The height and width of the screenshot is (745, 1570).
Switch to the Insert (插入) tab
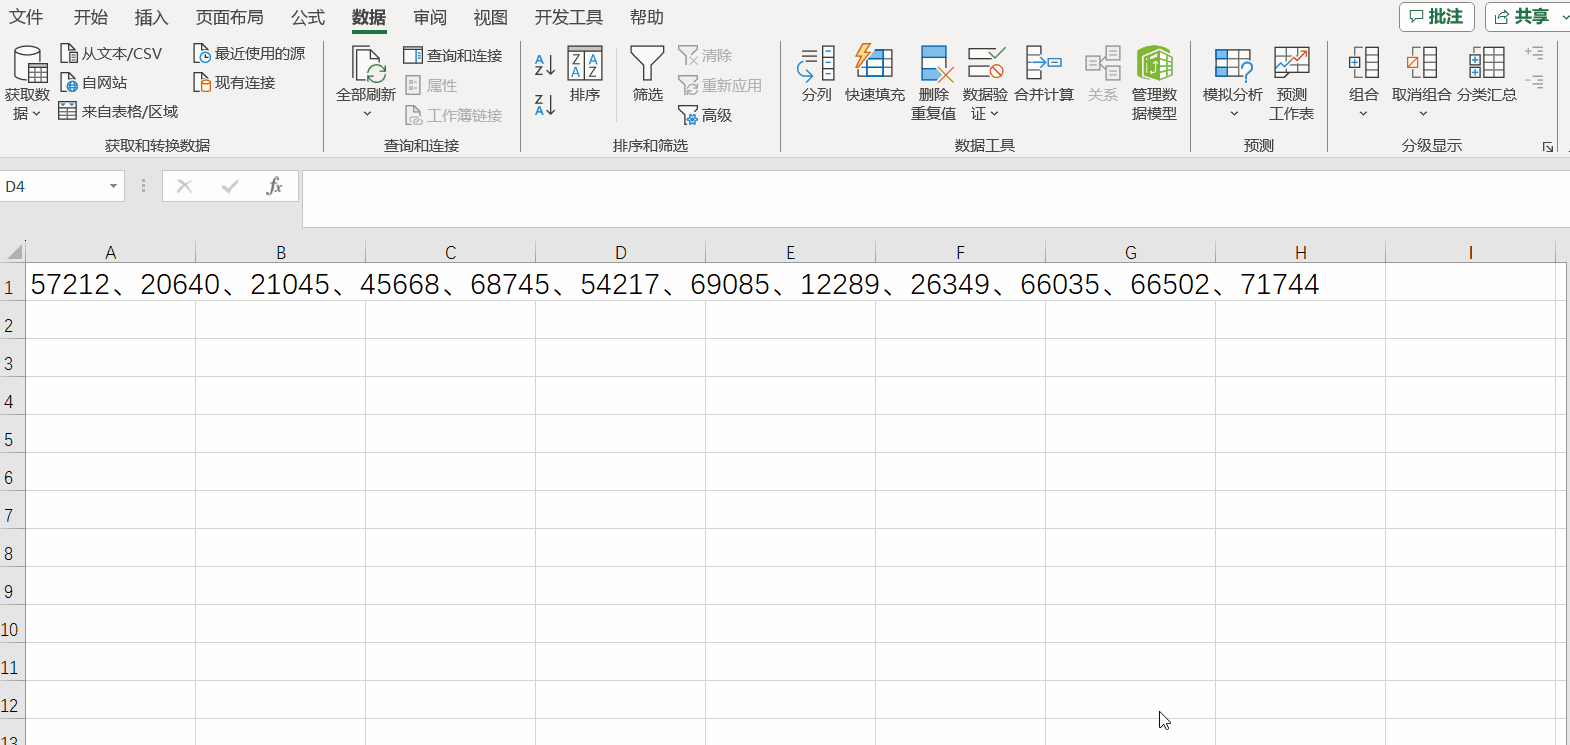point(151,17)
